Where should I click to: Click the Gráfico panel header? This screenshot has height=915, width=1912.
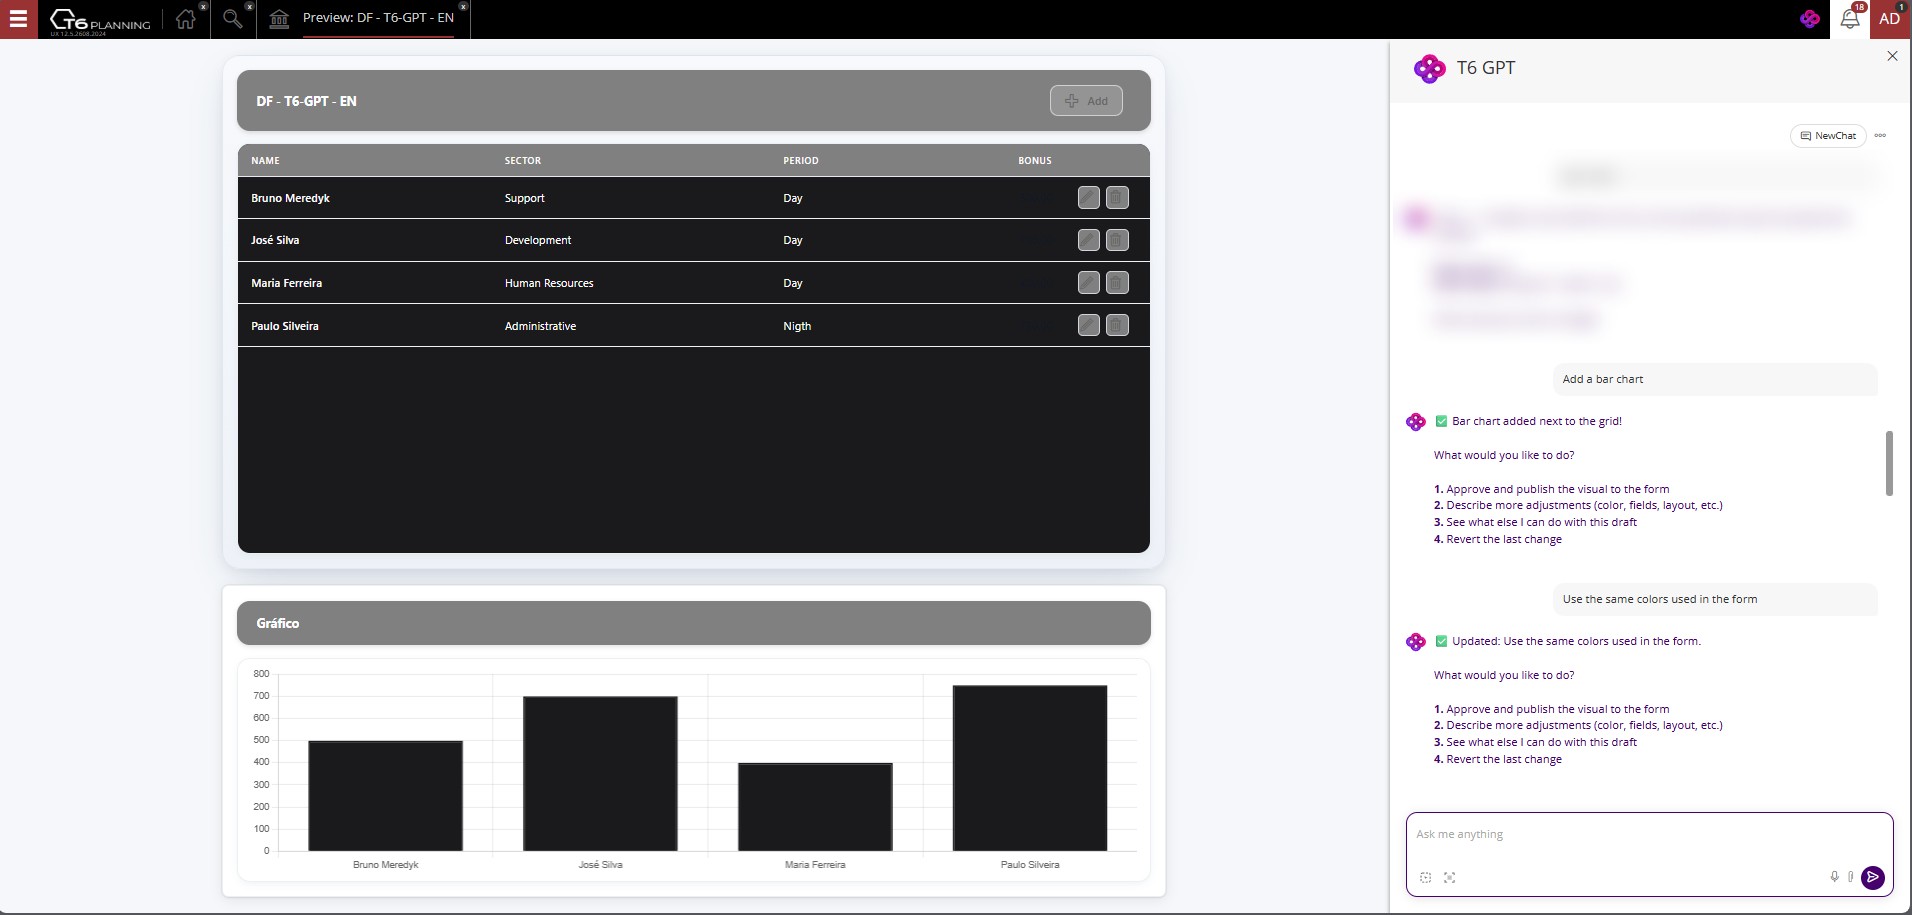(x=693, y=623)
